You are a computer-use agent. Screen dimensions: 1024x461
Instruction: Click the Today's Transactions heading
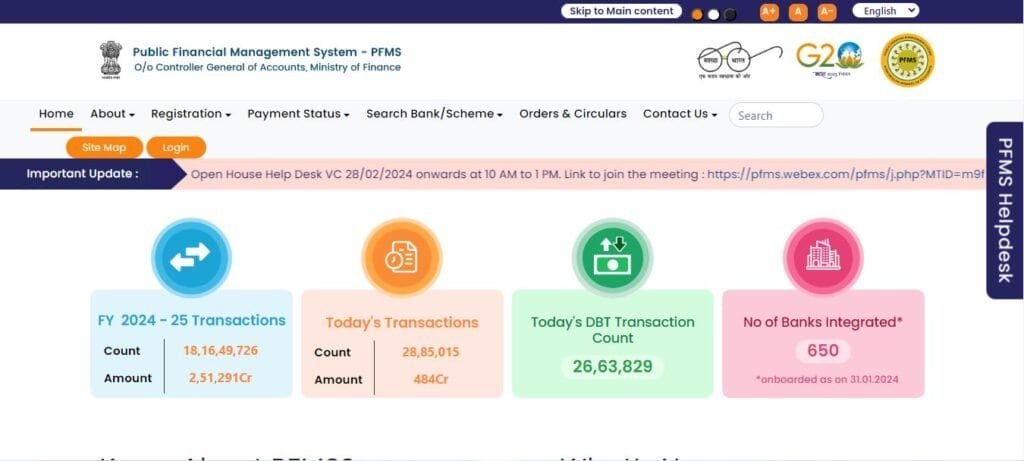[402, 323]
